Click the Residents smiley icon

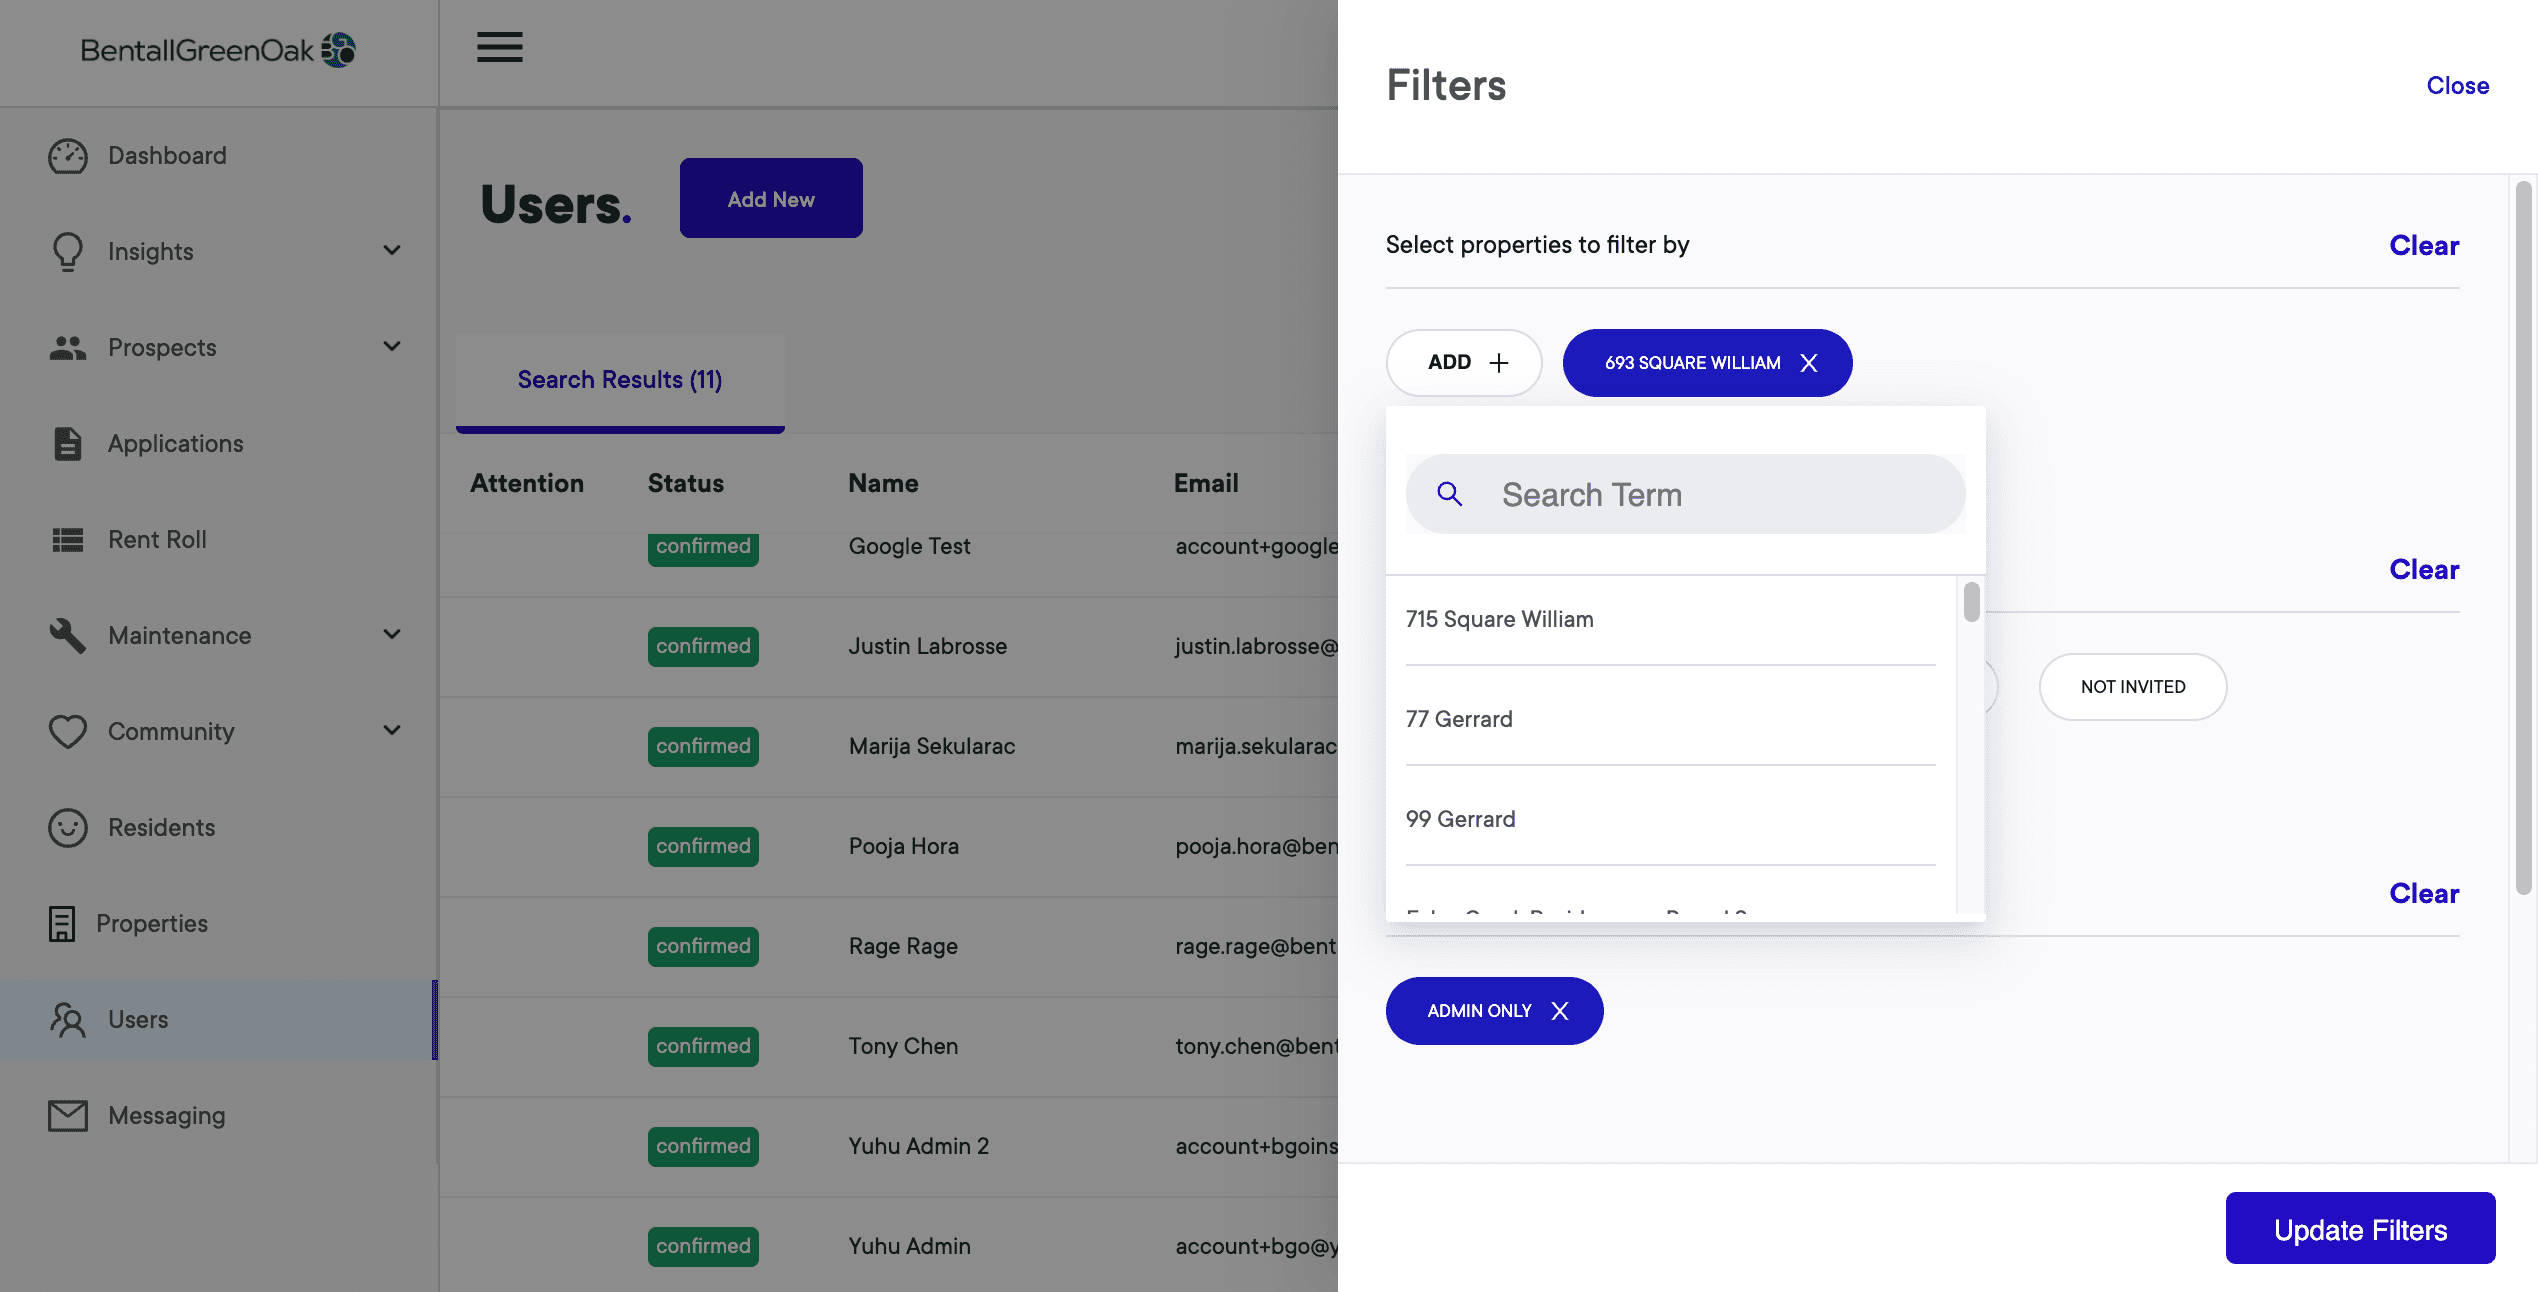coord(68,828)
